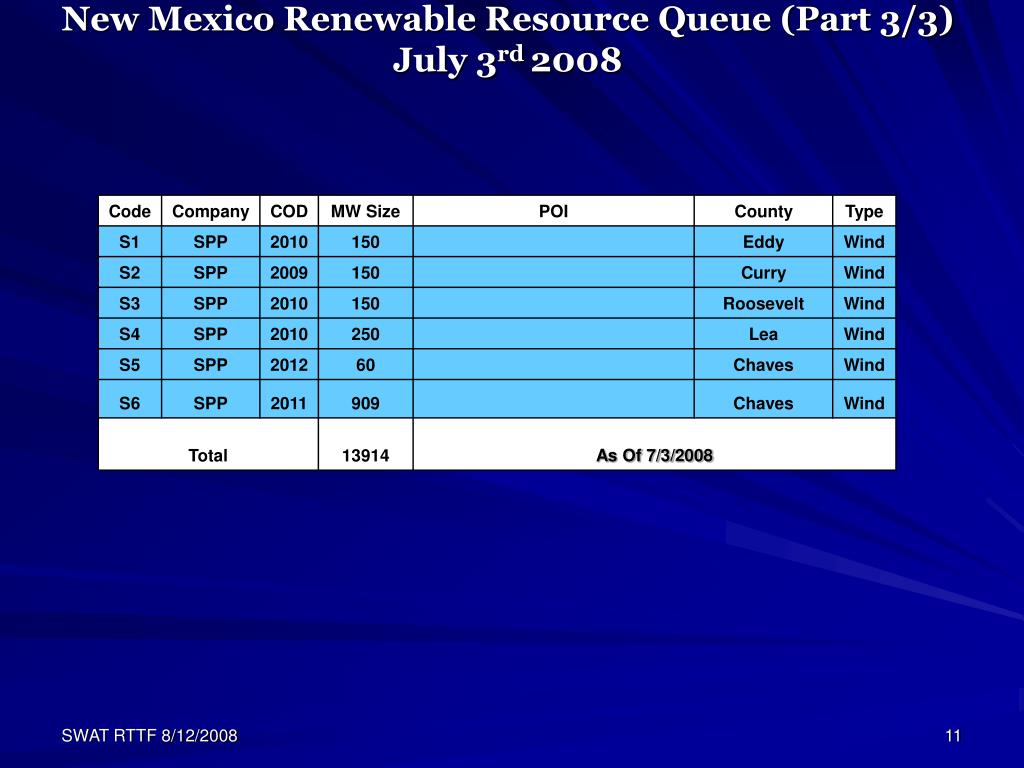Select the 909 MW size cell
The image size is (1024, 768).
pyautogui.click(x=365, y=399)
